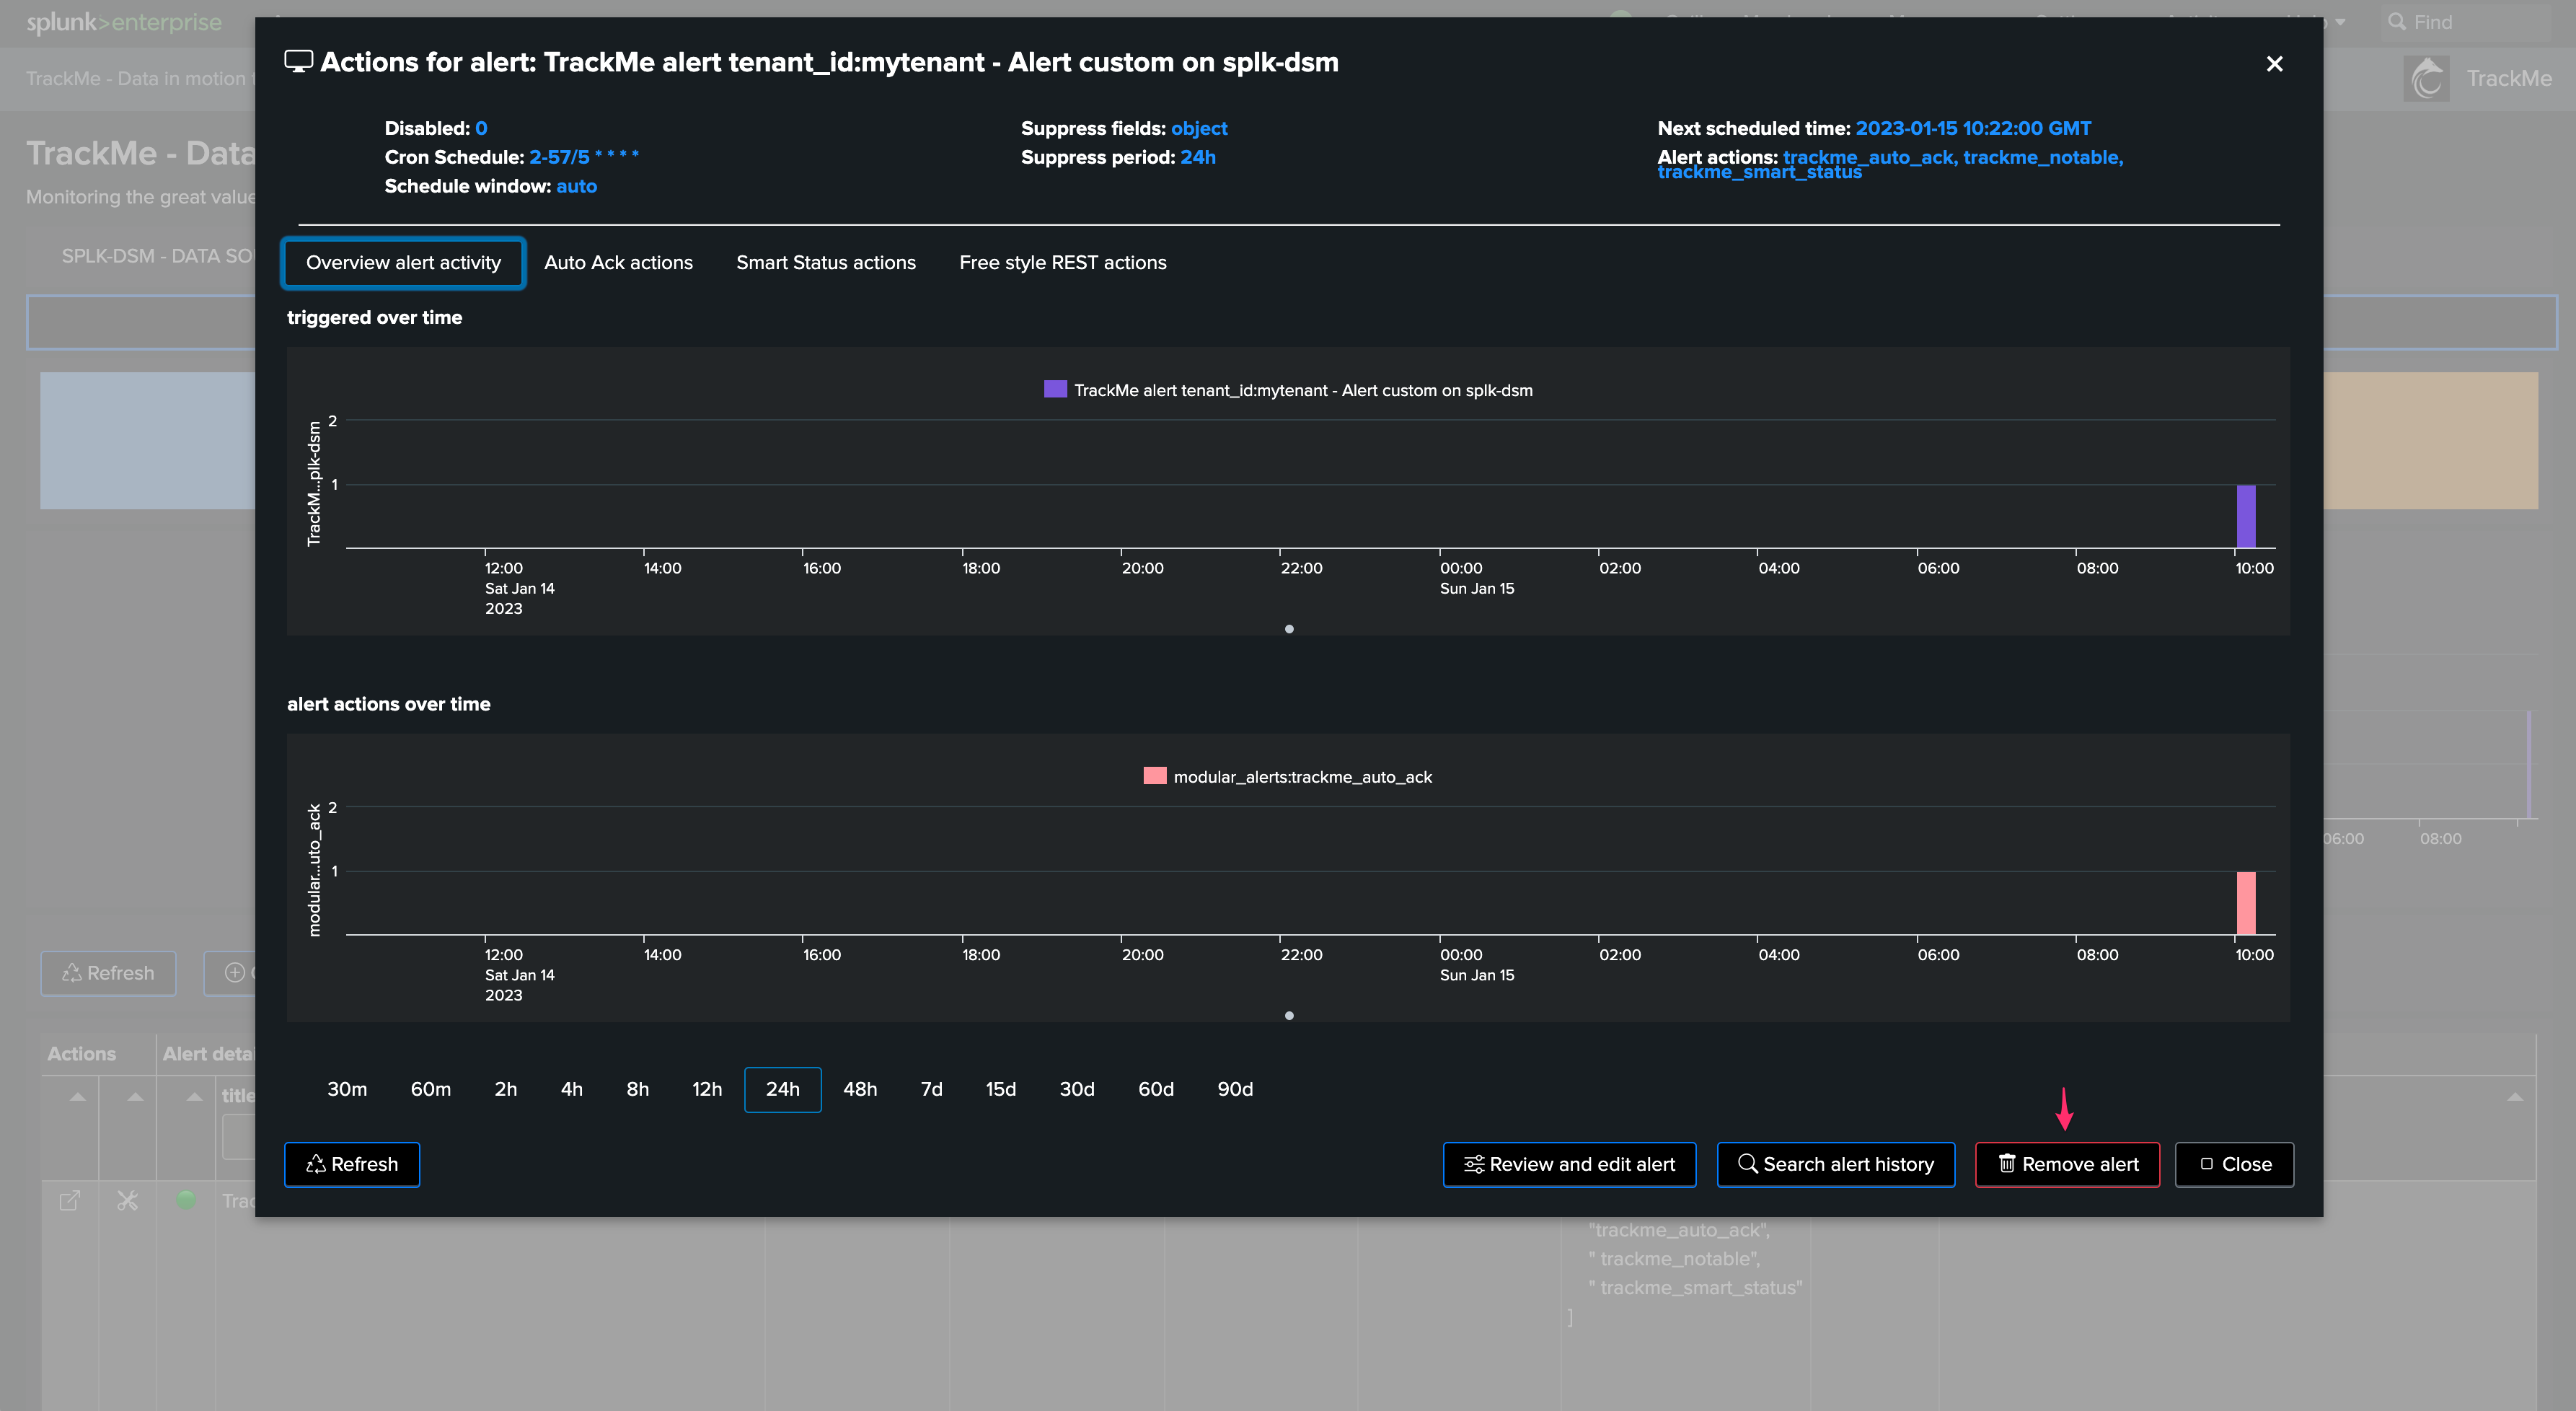Viewport: 2576px width, 1411px height.
Task: Click Review and edit alert button
Action: 1569,1164
